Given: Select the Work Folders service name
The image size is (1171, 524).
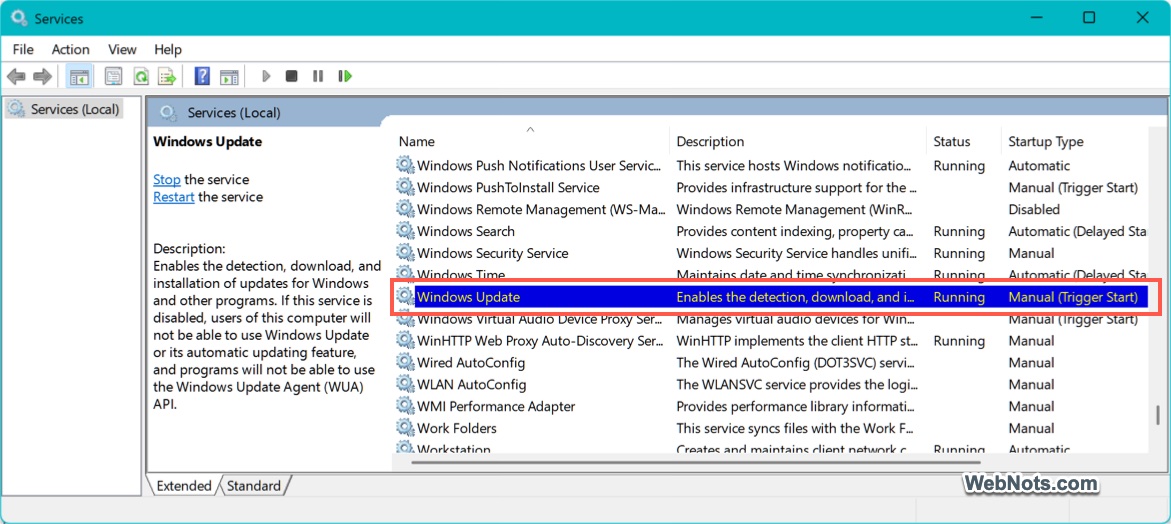Looking at the screenshot, I should (x=456, y=428).
